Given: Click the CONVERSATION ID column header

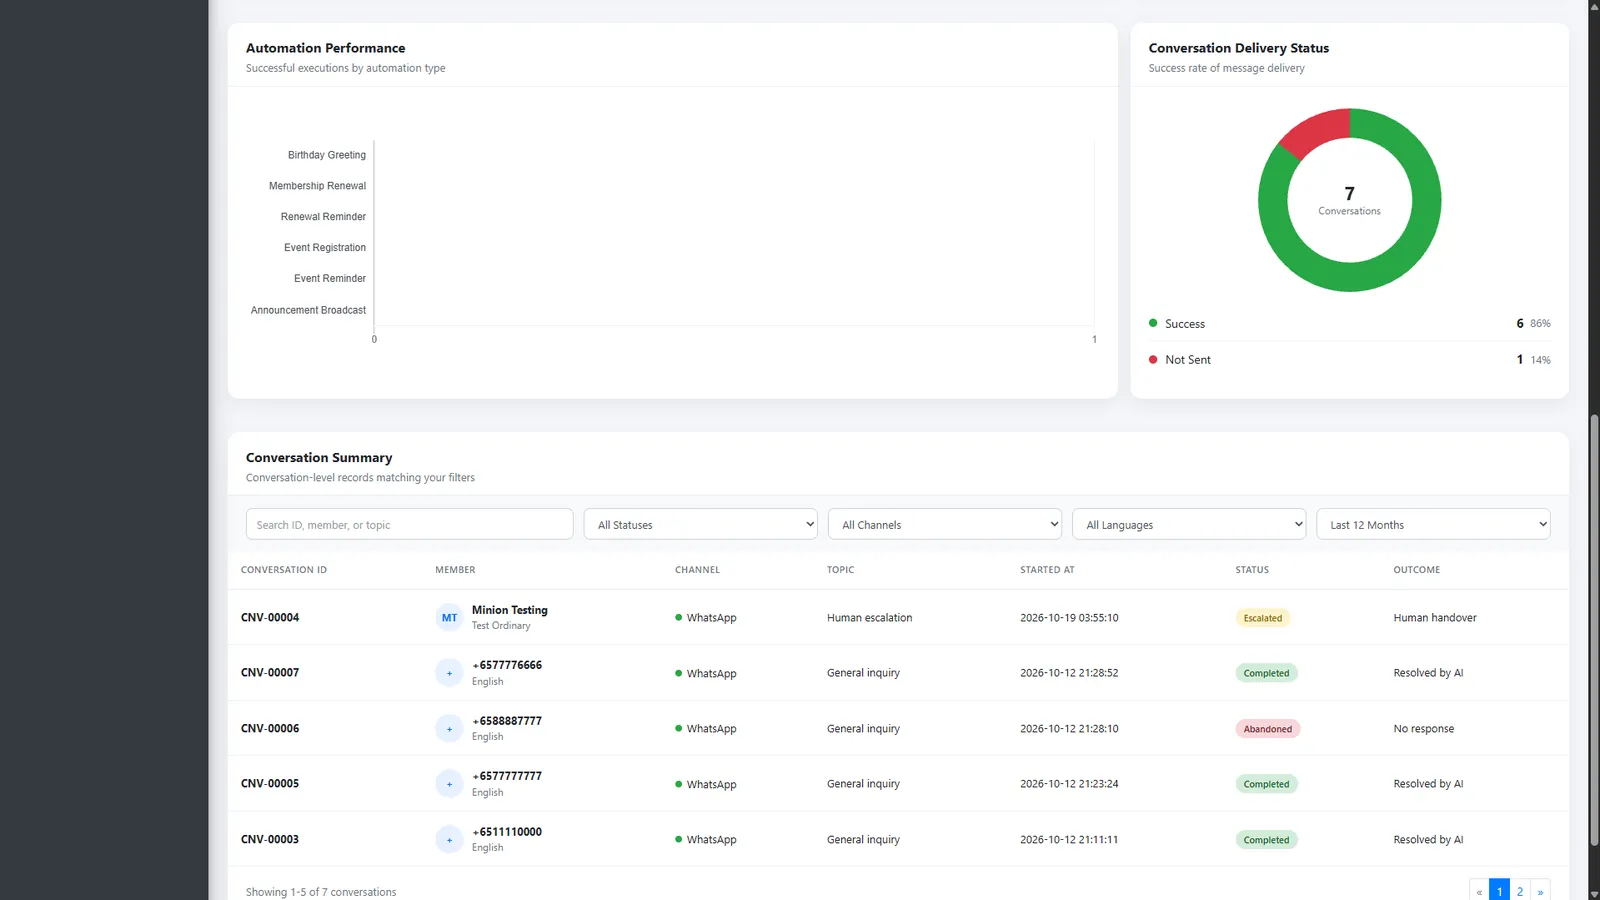Looking at the screenshot, I should point(284,570).
